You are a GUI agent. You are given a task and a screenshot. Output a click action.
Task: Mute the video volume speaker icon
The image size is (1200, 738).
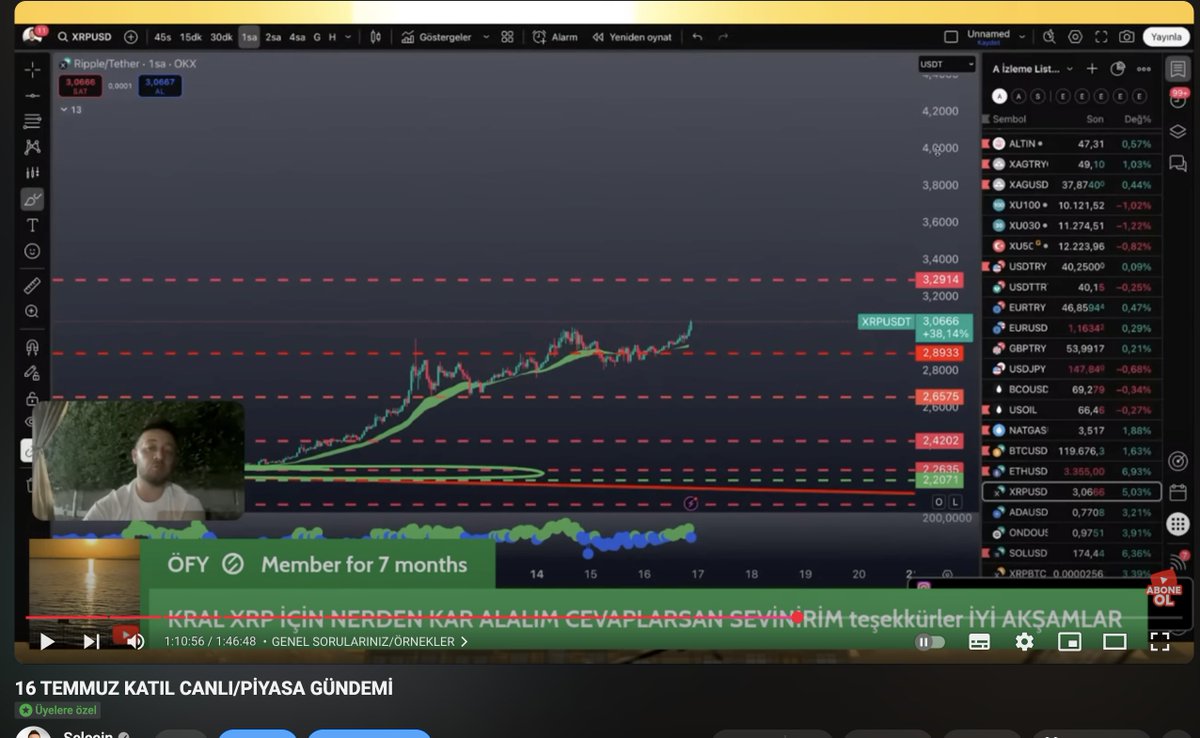(x=134, y=642)
